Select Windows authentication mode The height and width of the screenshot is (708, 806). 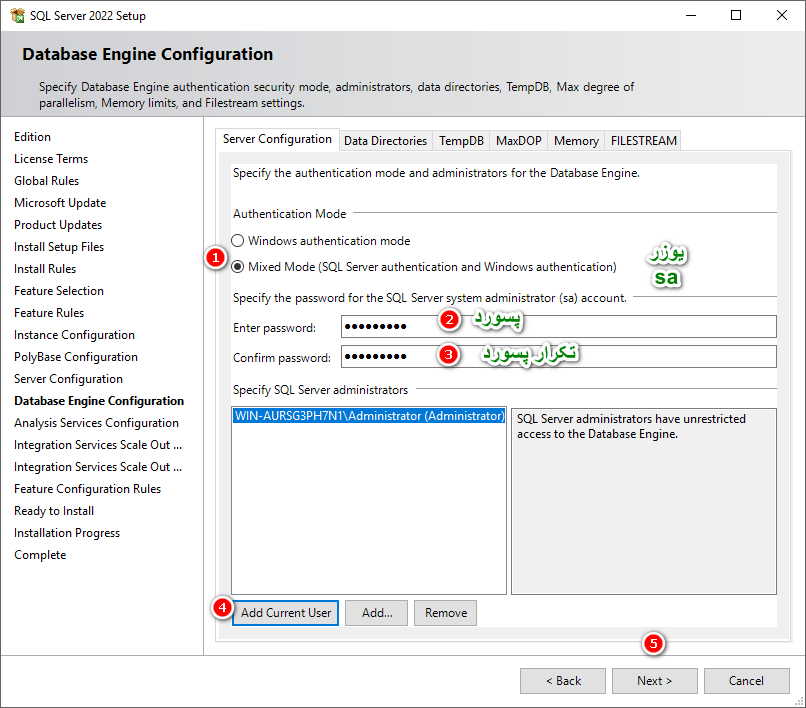point(237,240)
